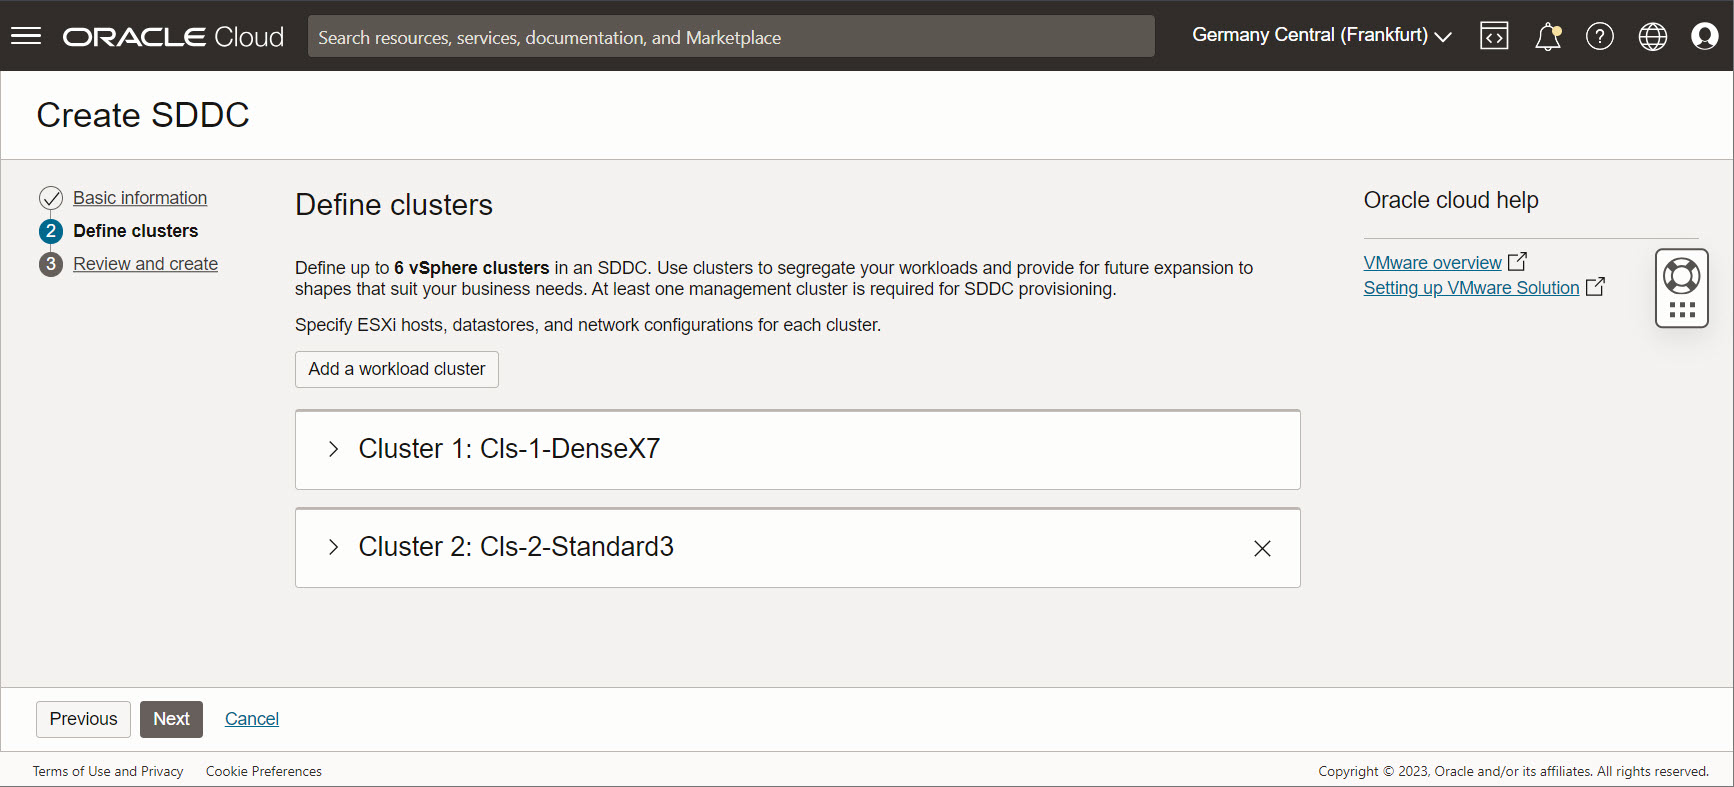
Task: Remove Cluster 2 with the X icon
Action: click(x=1262, y=548)
